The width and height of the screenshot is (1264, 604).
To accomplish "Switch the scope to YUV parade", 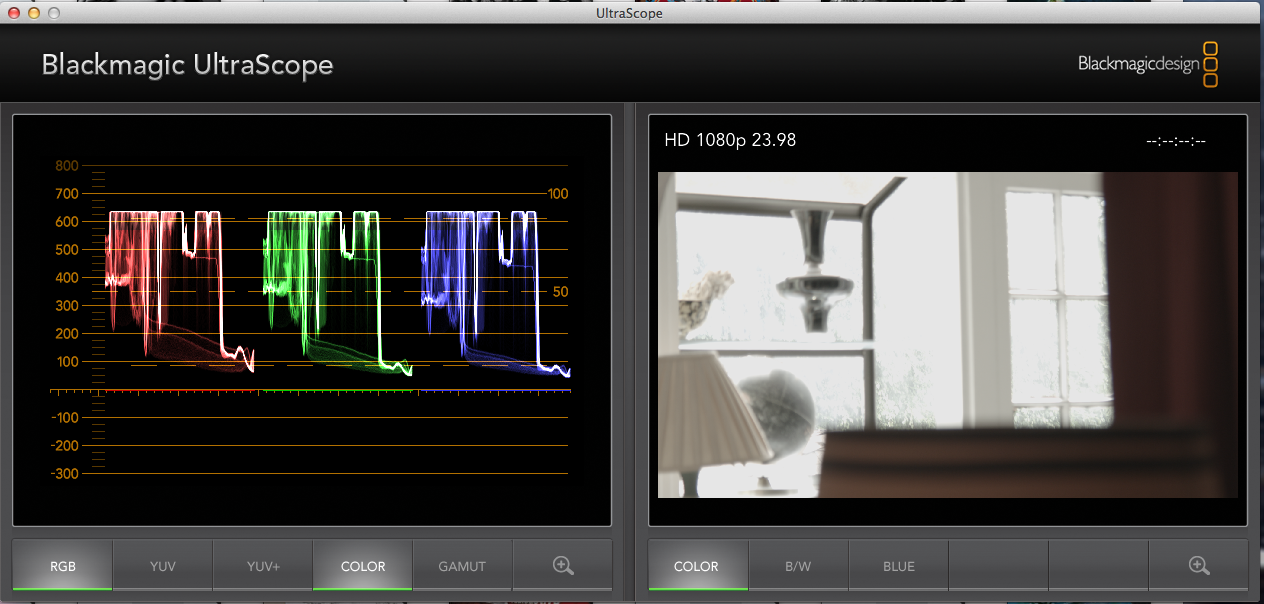I will [x=163, y=566].
